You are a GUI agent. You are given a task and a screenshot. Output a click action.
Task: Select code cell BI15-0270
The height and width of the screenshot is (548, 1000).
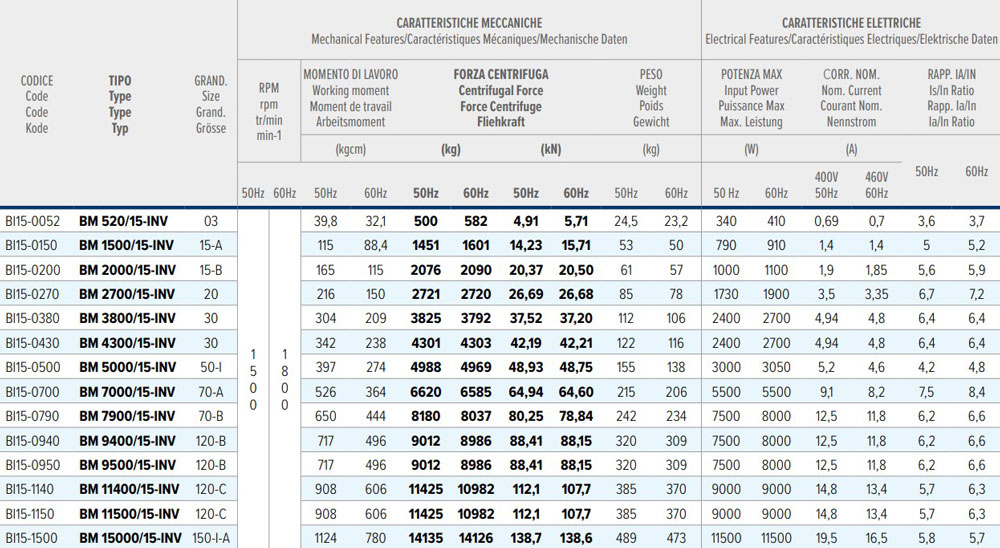point(32,294)
